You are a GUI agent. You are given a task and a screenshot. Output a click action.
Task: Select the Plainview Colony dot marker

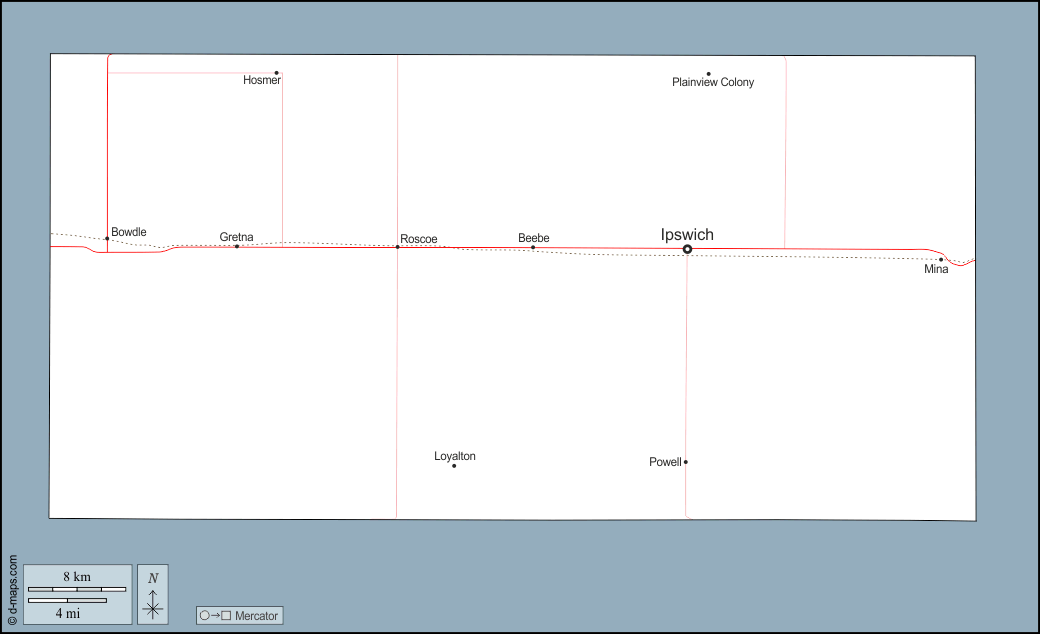click(709, 74)
